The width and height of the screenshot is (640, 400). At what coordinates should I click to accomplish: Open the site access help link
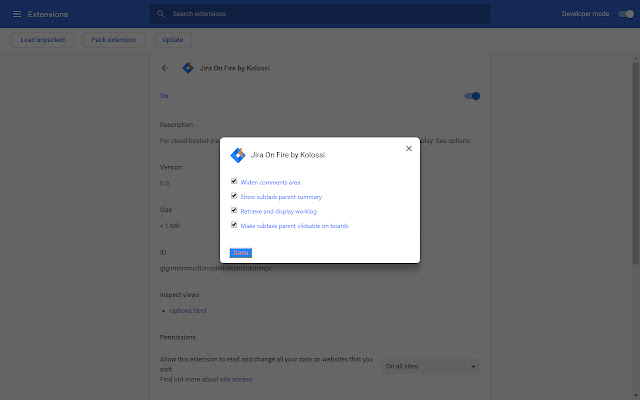236,379
